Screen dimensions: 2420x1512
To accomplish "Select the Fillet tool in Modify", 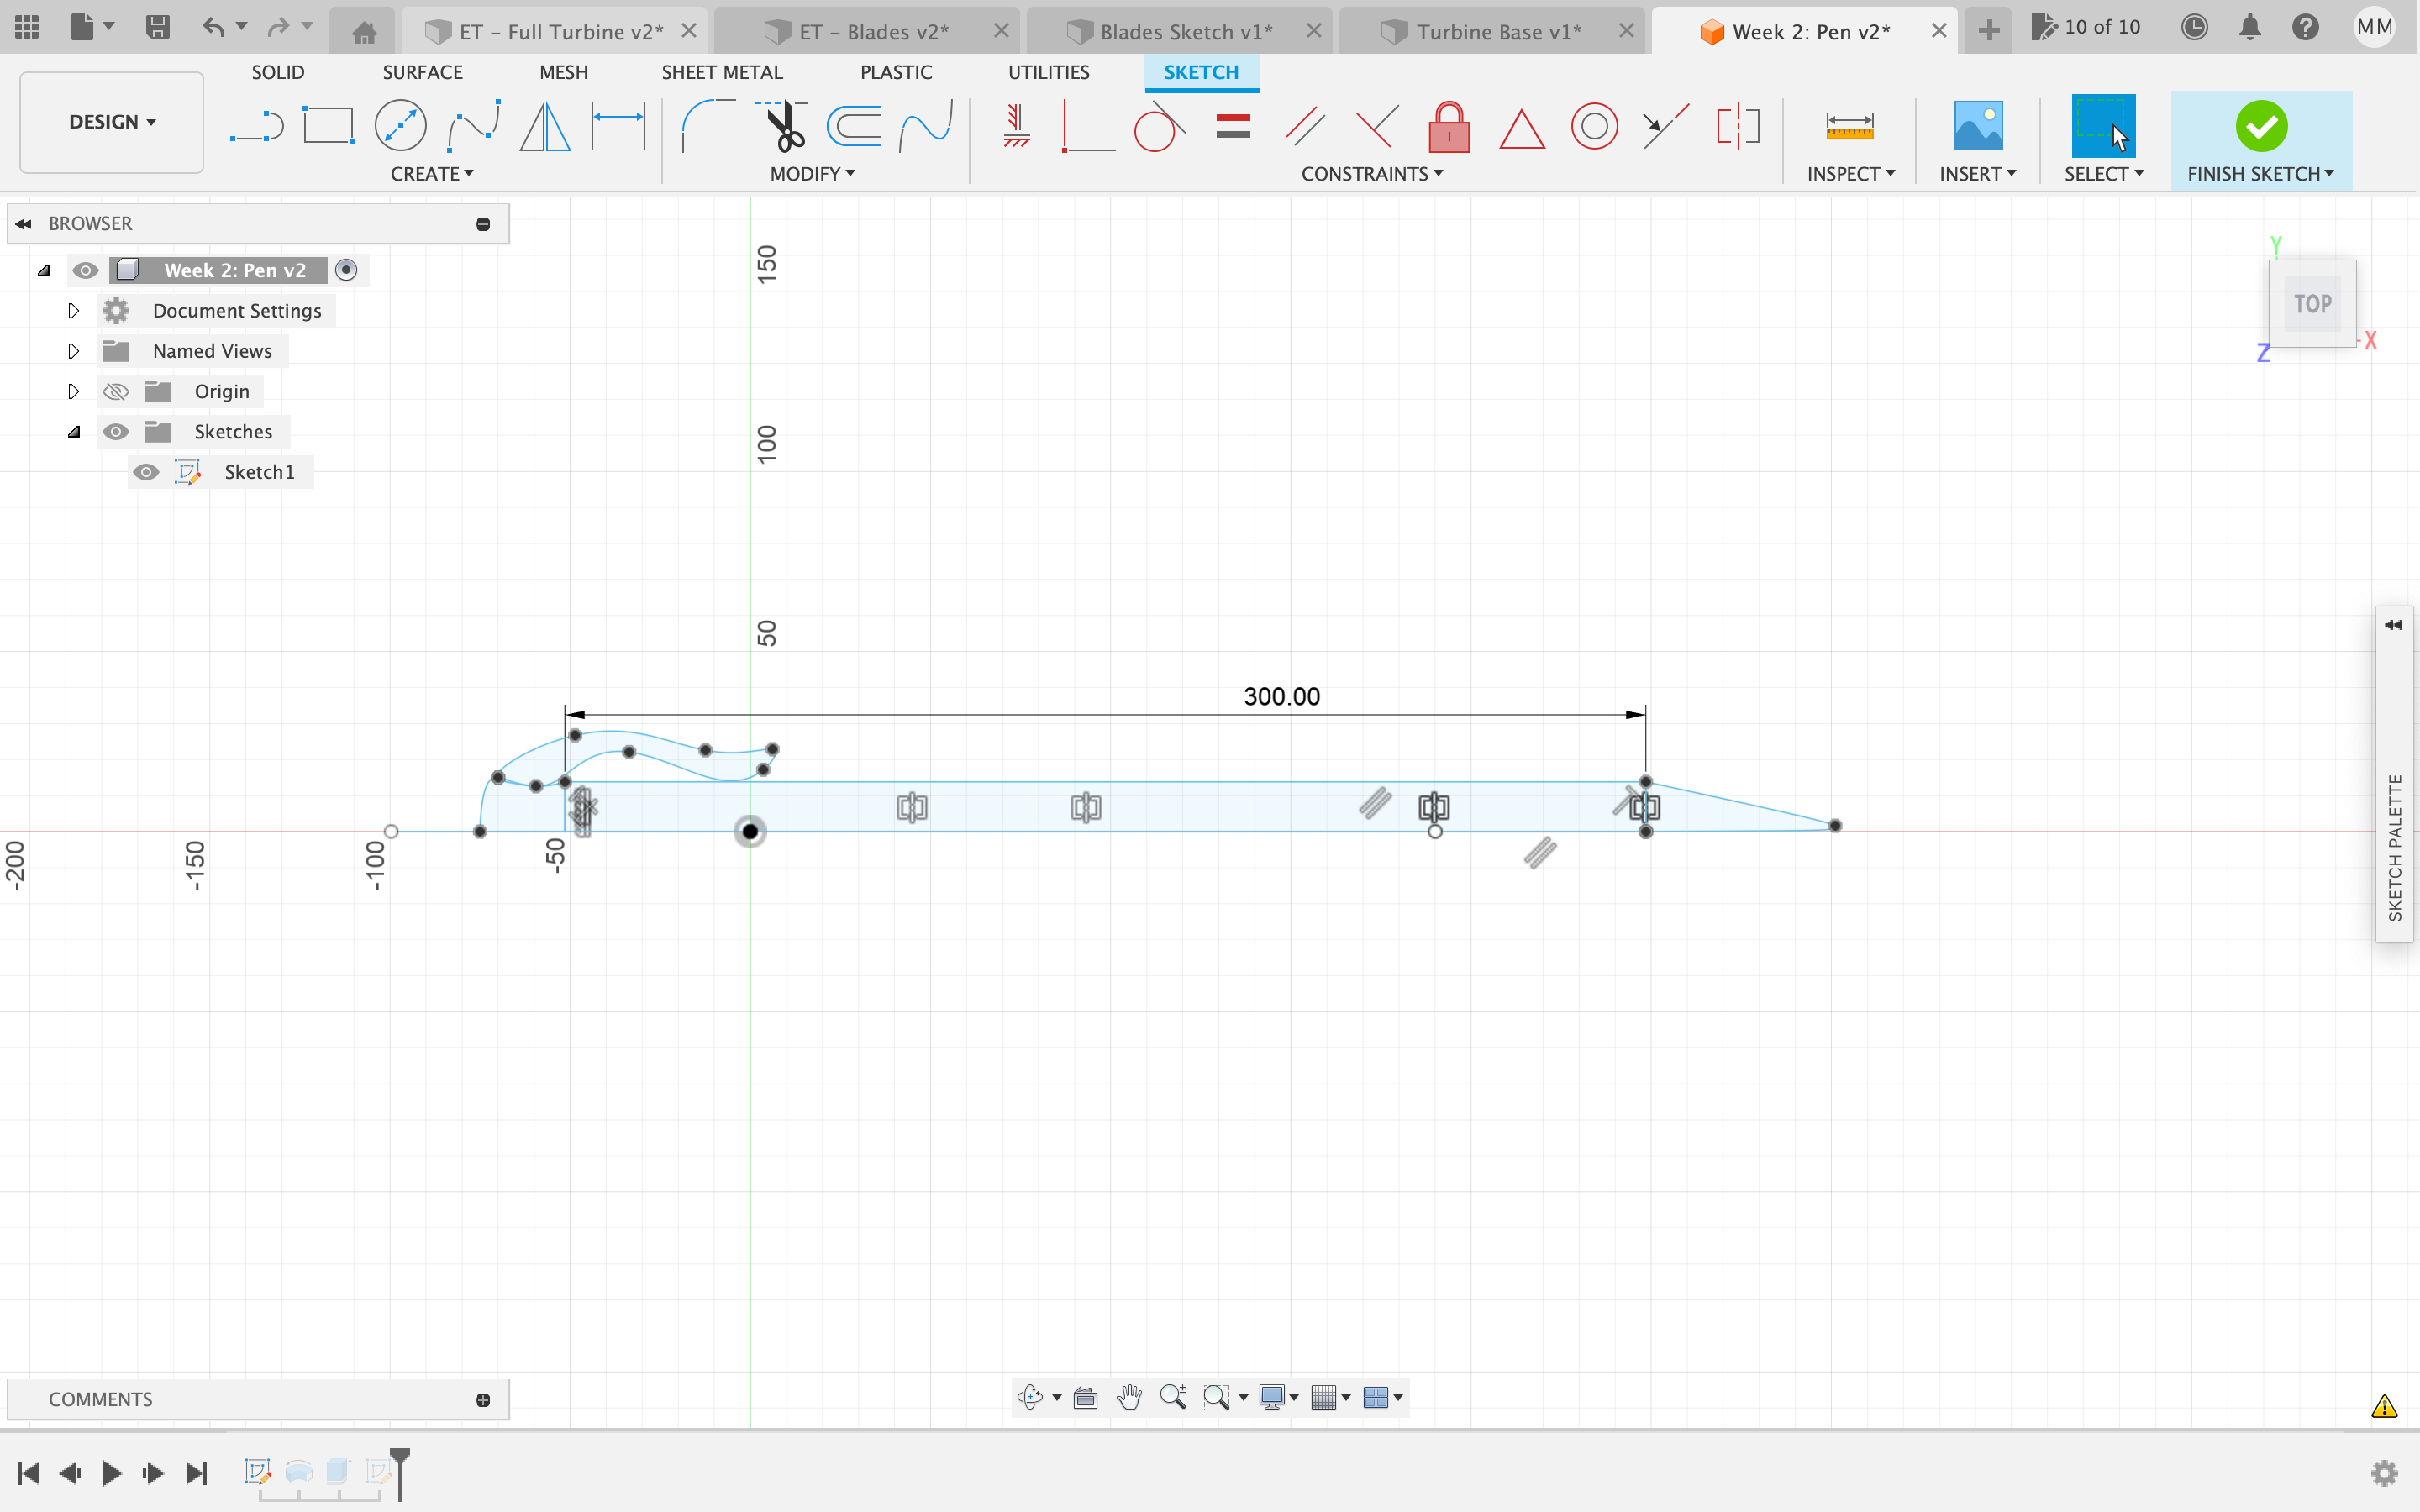I will [707, 127].
